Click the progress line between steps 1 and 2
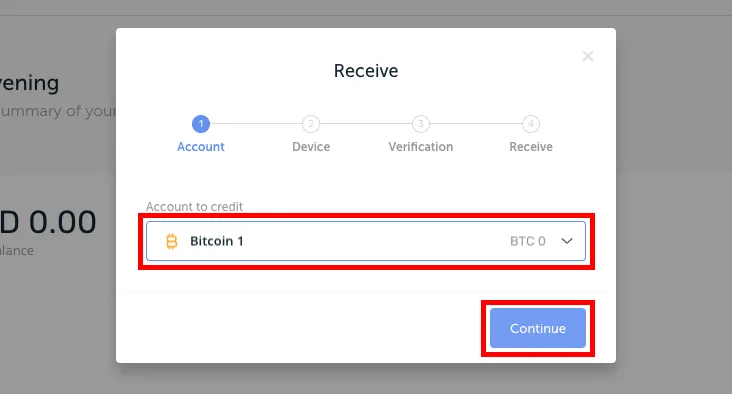Viewport: 732px width, 394px height. click(x=256, y=124)
